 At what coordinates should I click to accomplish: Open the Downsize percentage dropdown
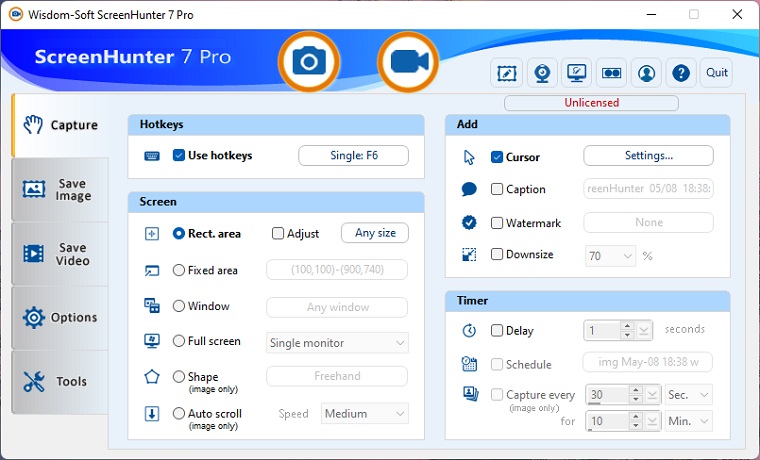tap(611, 256)
